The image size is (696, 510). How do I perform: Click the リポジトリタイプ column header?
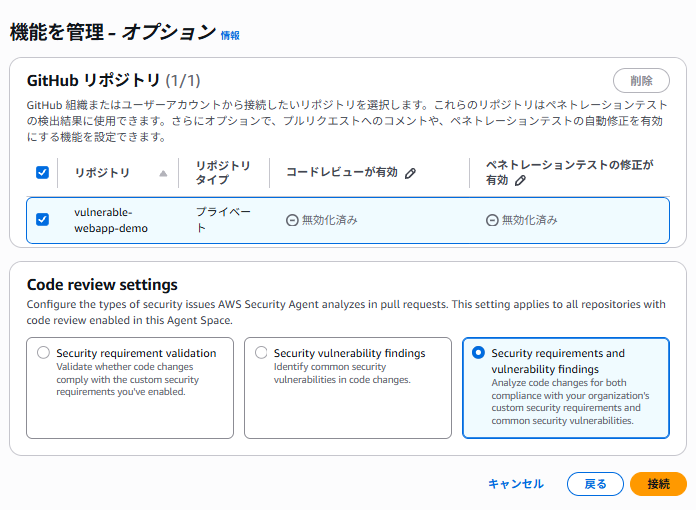(222, 172)
